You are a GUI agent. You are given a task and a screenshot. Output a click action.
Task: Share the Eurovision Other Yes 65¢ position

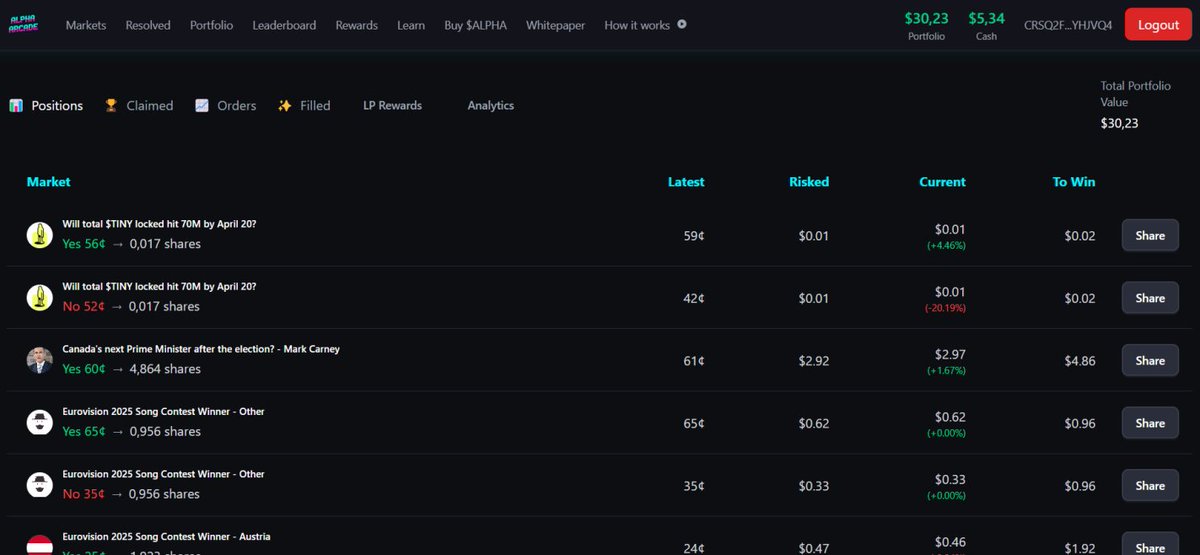(x=1150, y=423)
